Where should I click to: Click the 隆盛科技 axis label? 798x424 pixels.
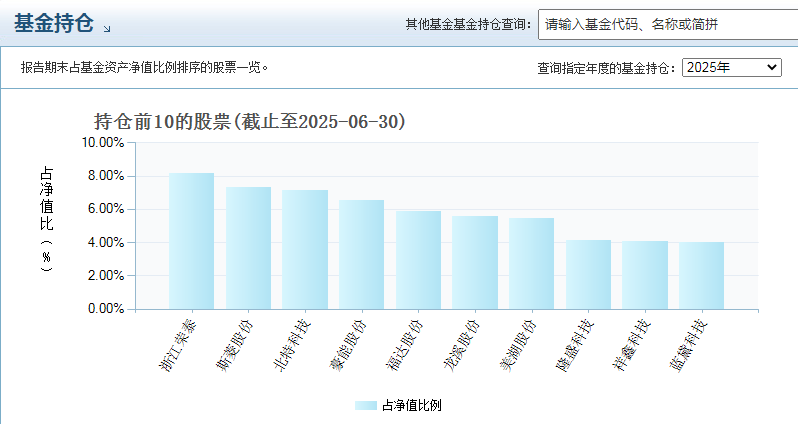[x=575, y=346]
